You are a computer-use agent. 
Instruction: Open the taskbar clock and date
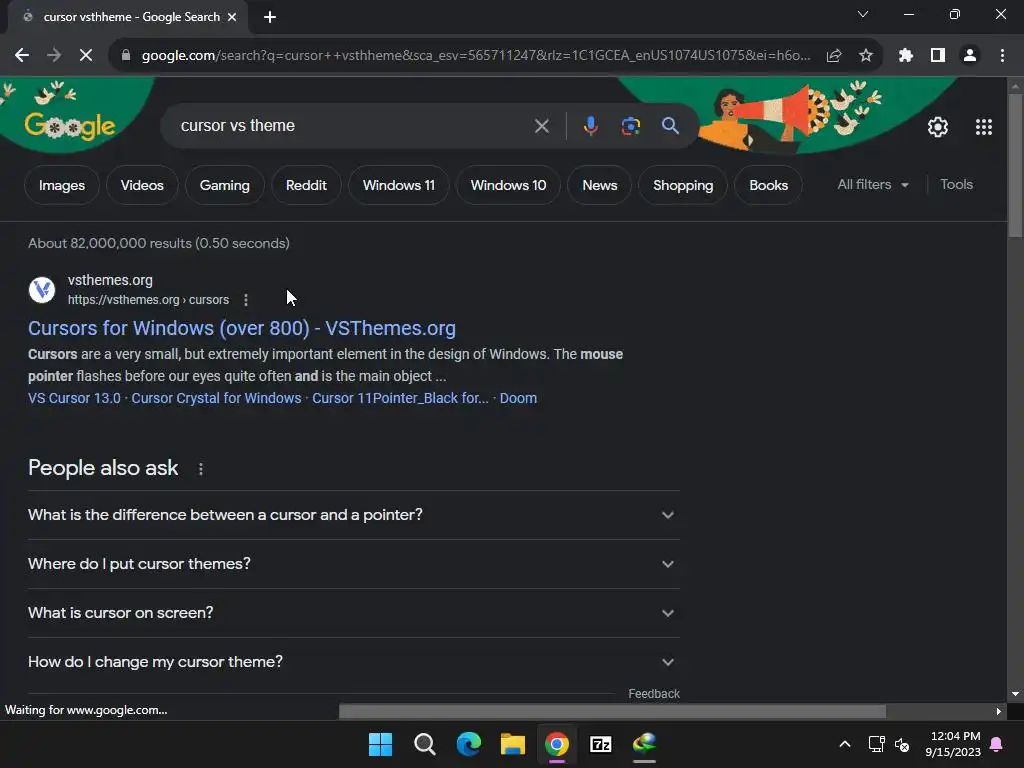[x=953, y=744]
